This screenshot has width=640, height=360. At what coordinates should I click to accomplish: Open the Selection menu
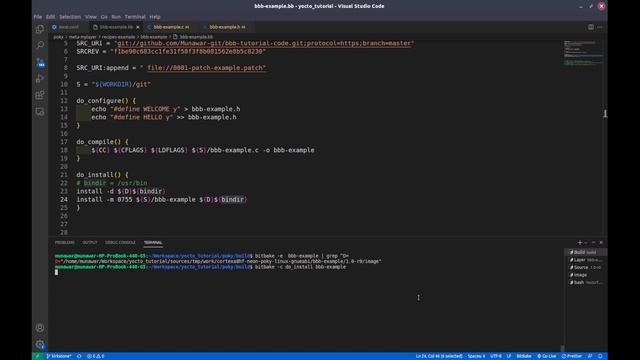tap(70, 17)
